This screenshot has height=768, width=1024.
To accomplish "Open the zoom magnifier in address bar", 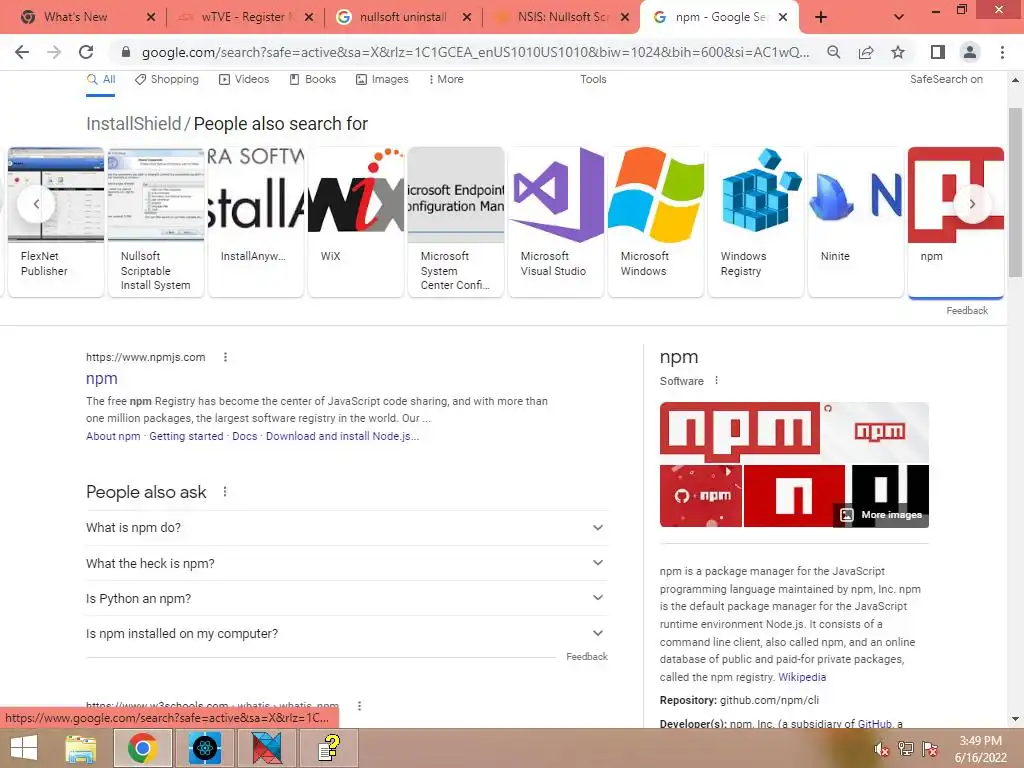I will click(833, 52).
